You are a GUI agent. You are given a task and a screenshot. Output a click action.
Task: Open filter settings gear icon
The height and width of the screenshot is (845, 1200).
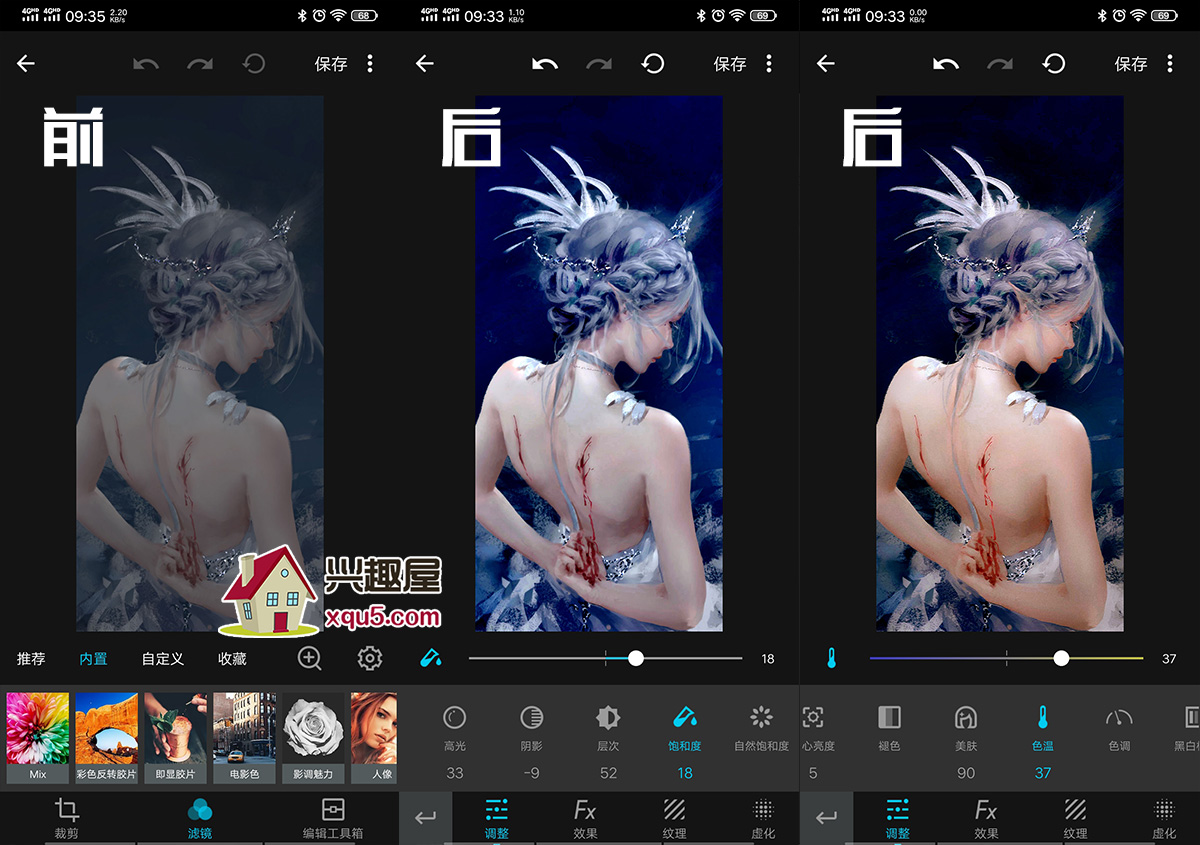click(370, 659)
